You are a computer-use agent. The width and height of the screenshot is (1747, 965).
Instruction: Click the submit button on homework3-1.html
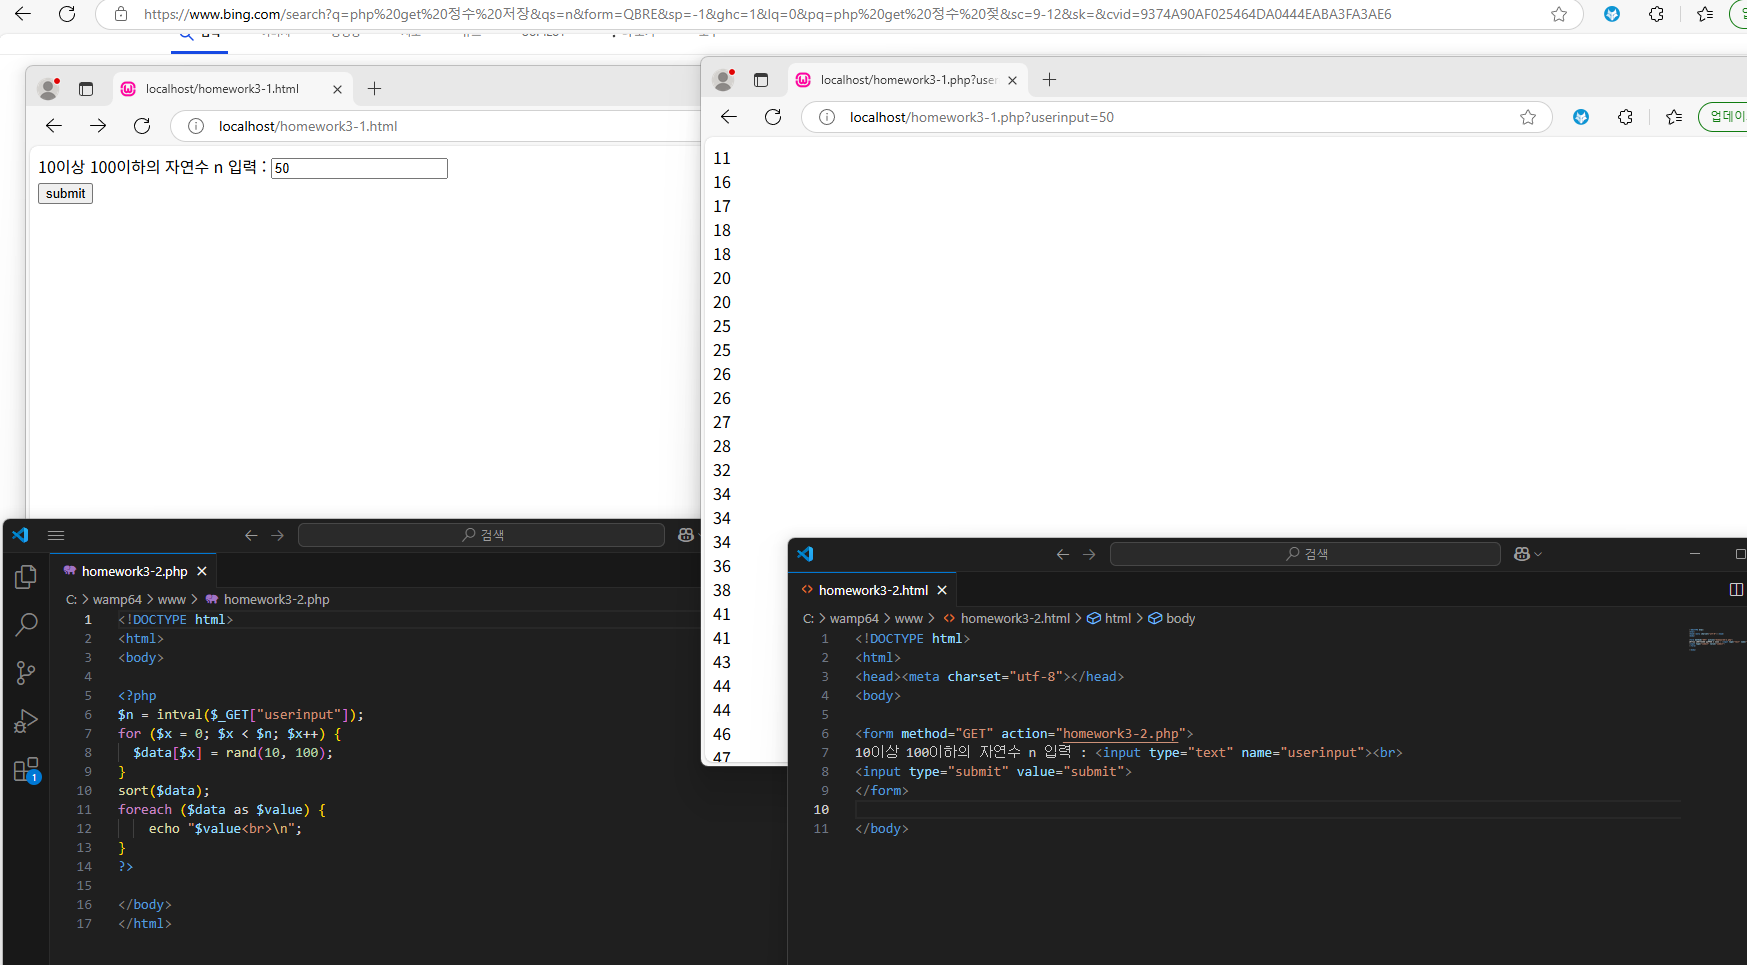[65, 193]
